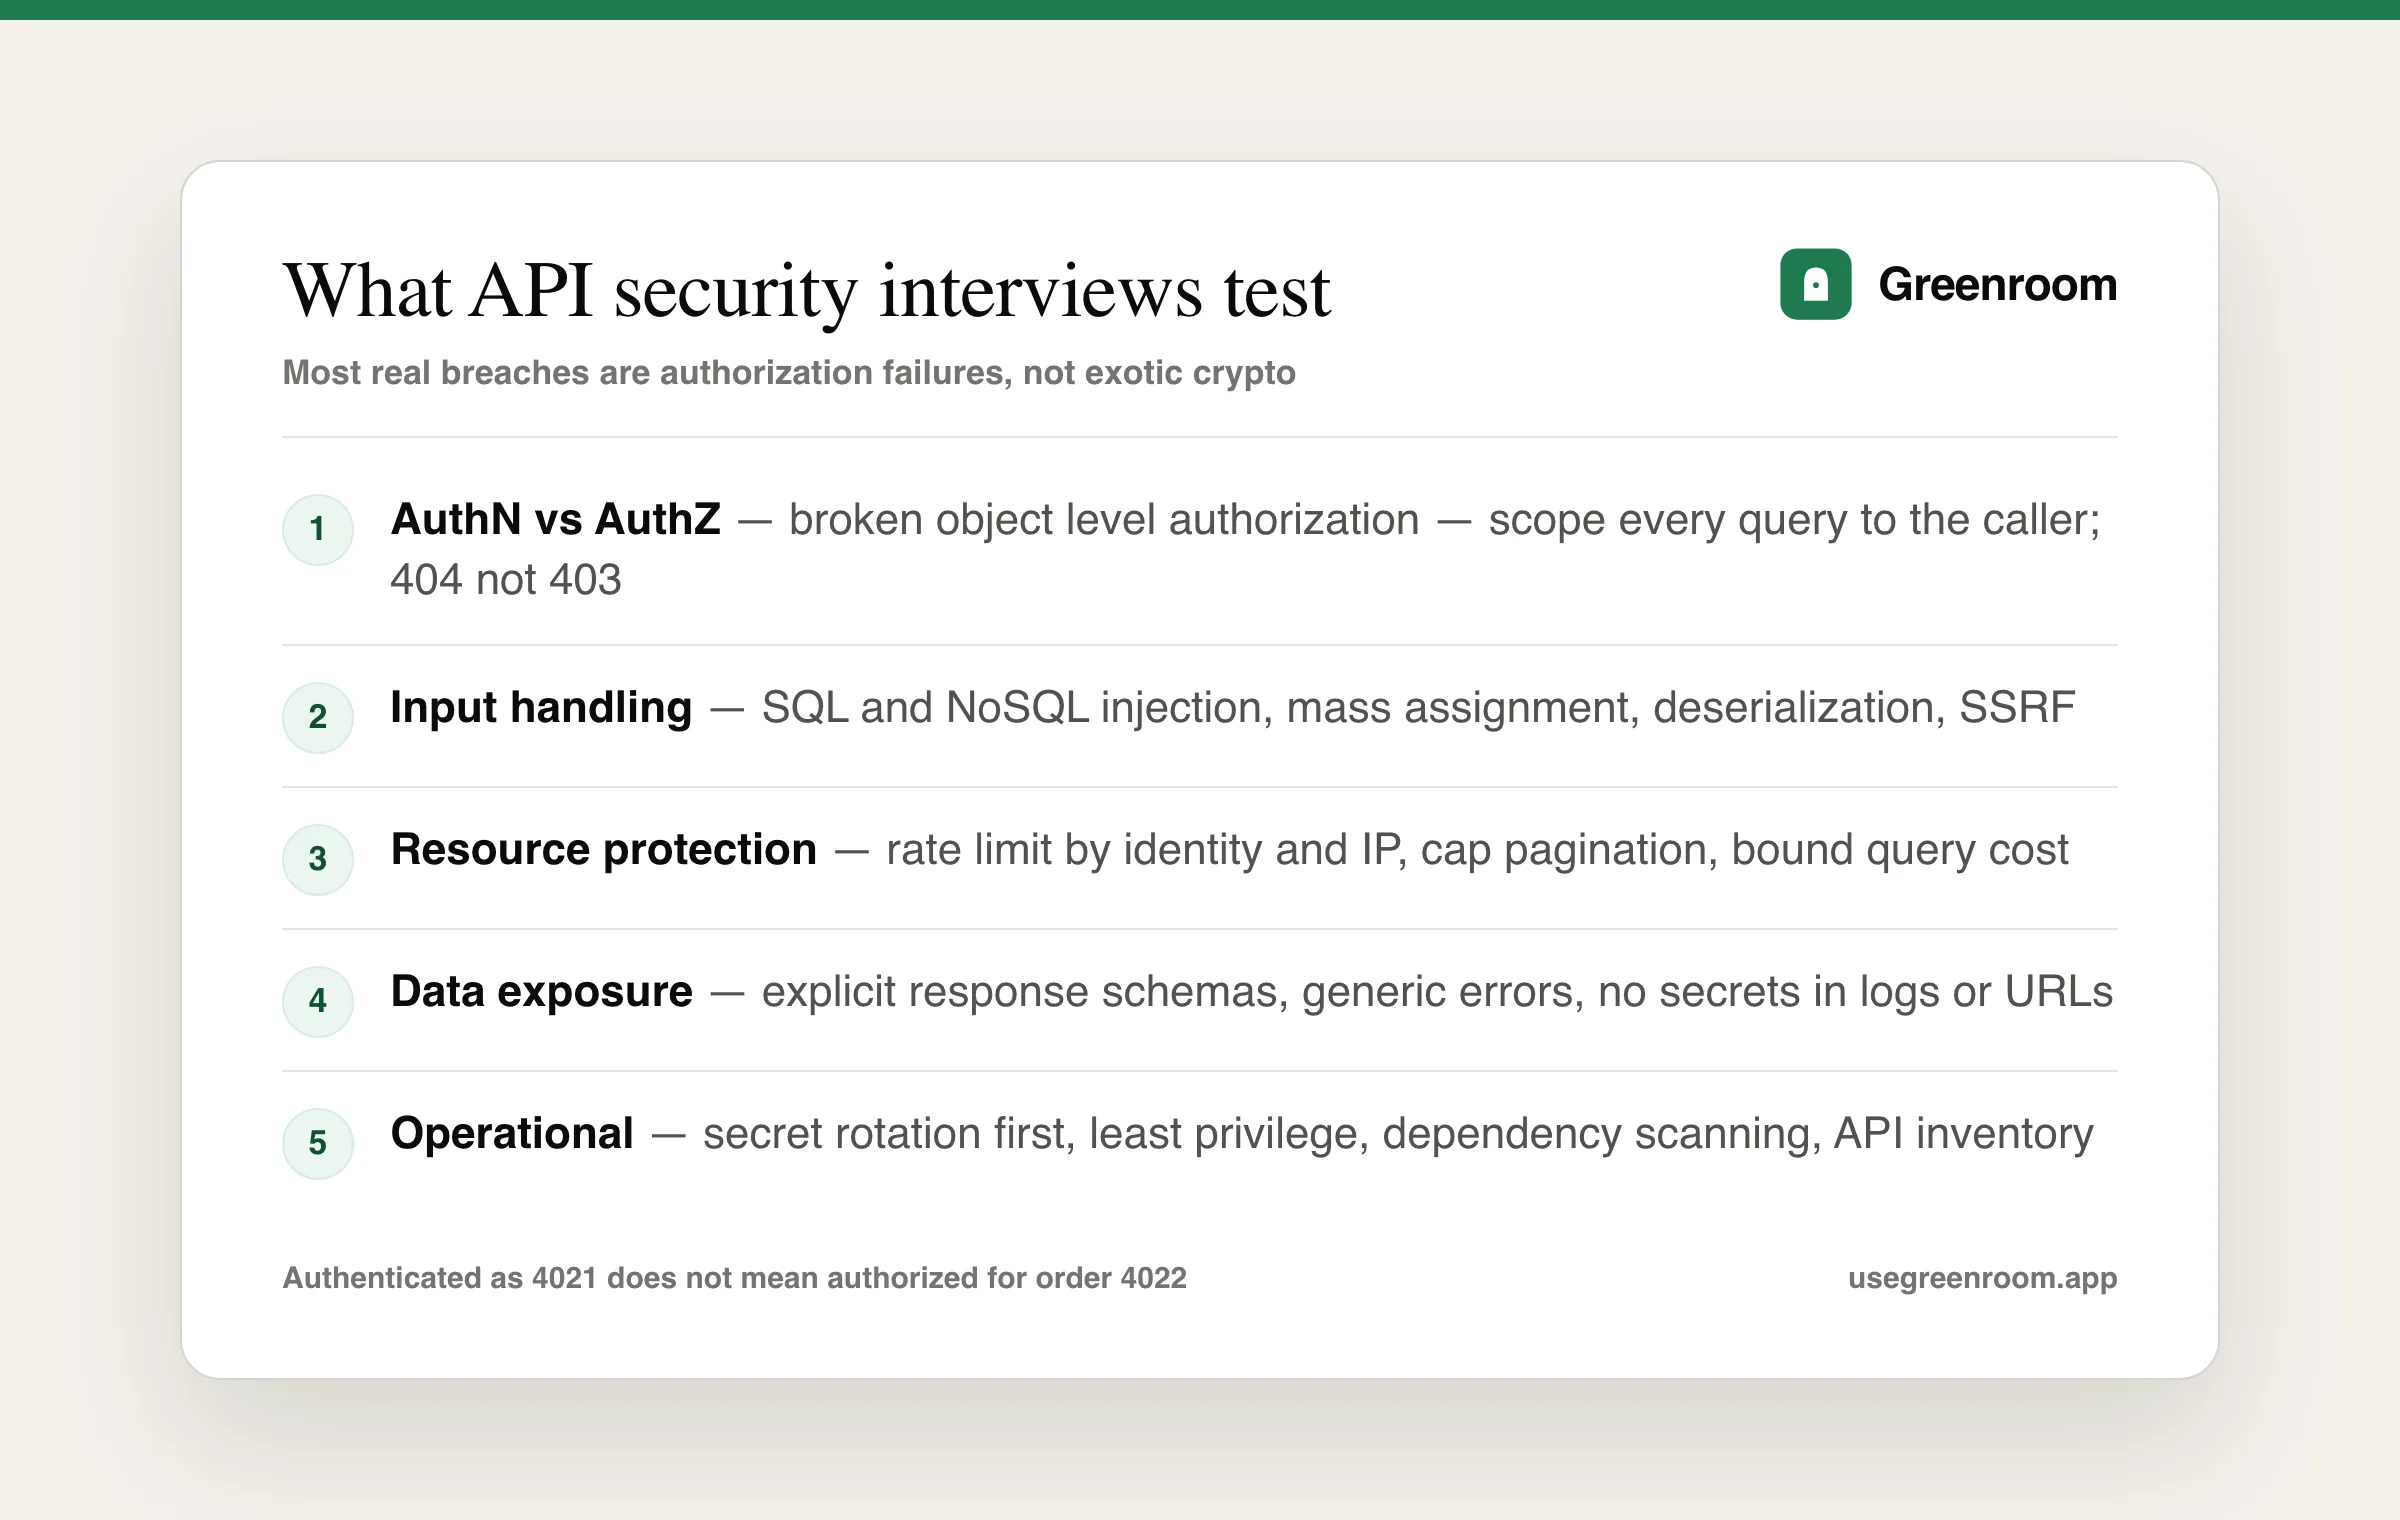The image size is (2400, 1520).
Task: Open the usegreenroom.app link
Action: 1982,1279
